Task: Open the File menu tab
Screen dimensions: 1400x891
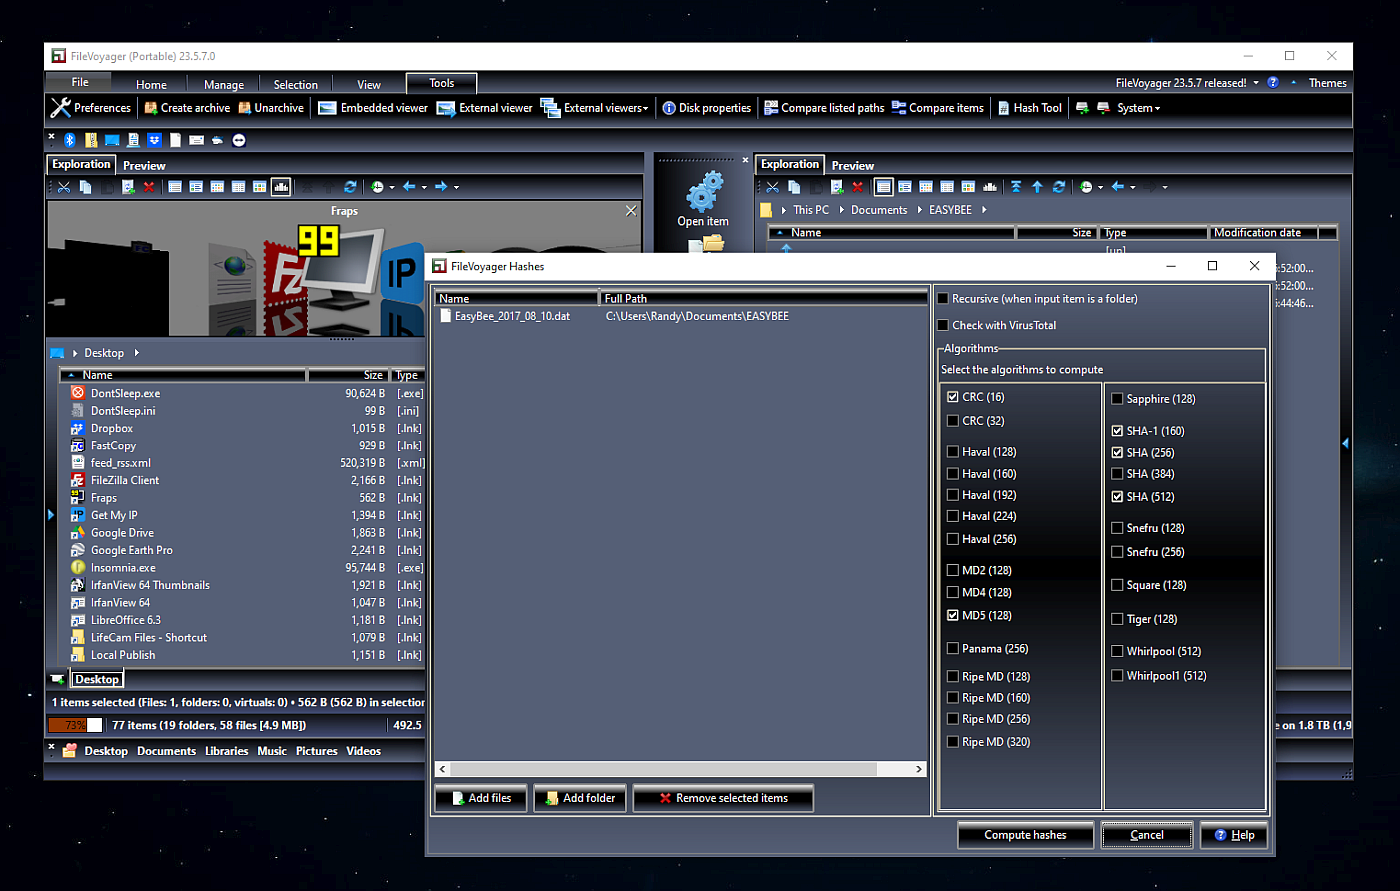Action: click(x=80, y=83)
